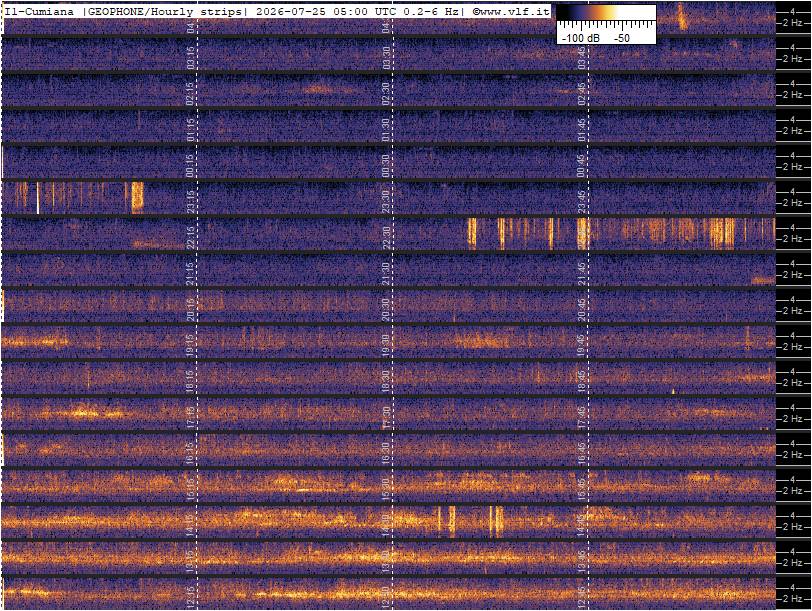Click the 2 Hz axis label of the 03:15 strip
Image resolution: width=812 pixels, height=611 pixels.
[792, 59]
